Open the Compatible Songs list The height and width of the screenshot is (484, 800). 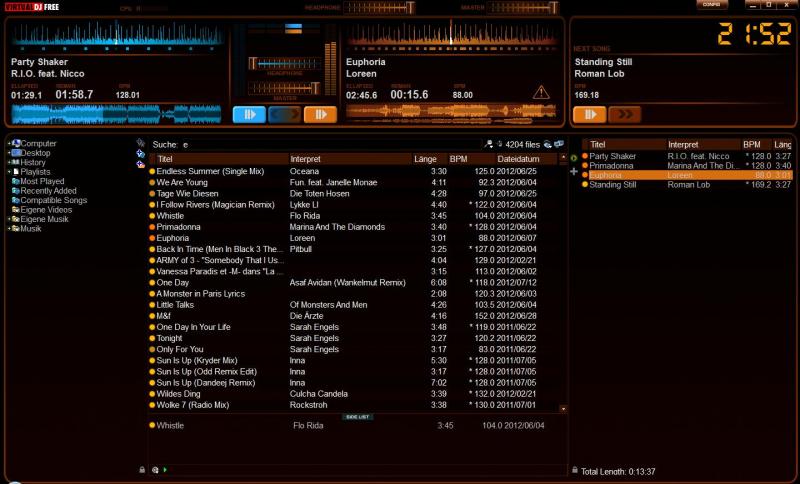53,200
